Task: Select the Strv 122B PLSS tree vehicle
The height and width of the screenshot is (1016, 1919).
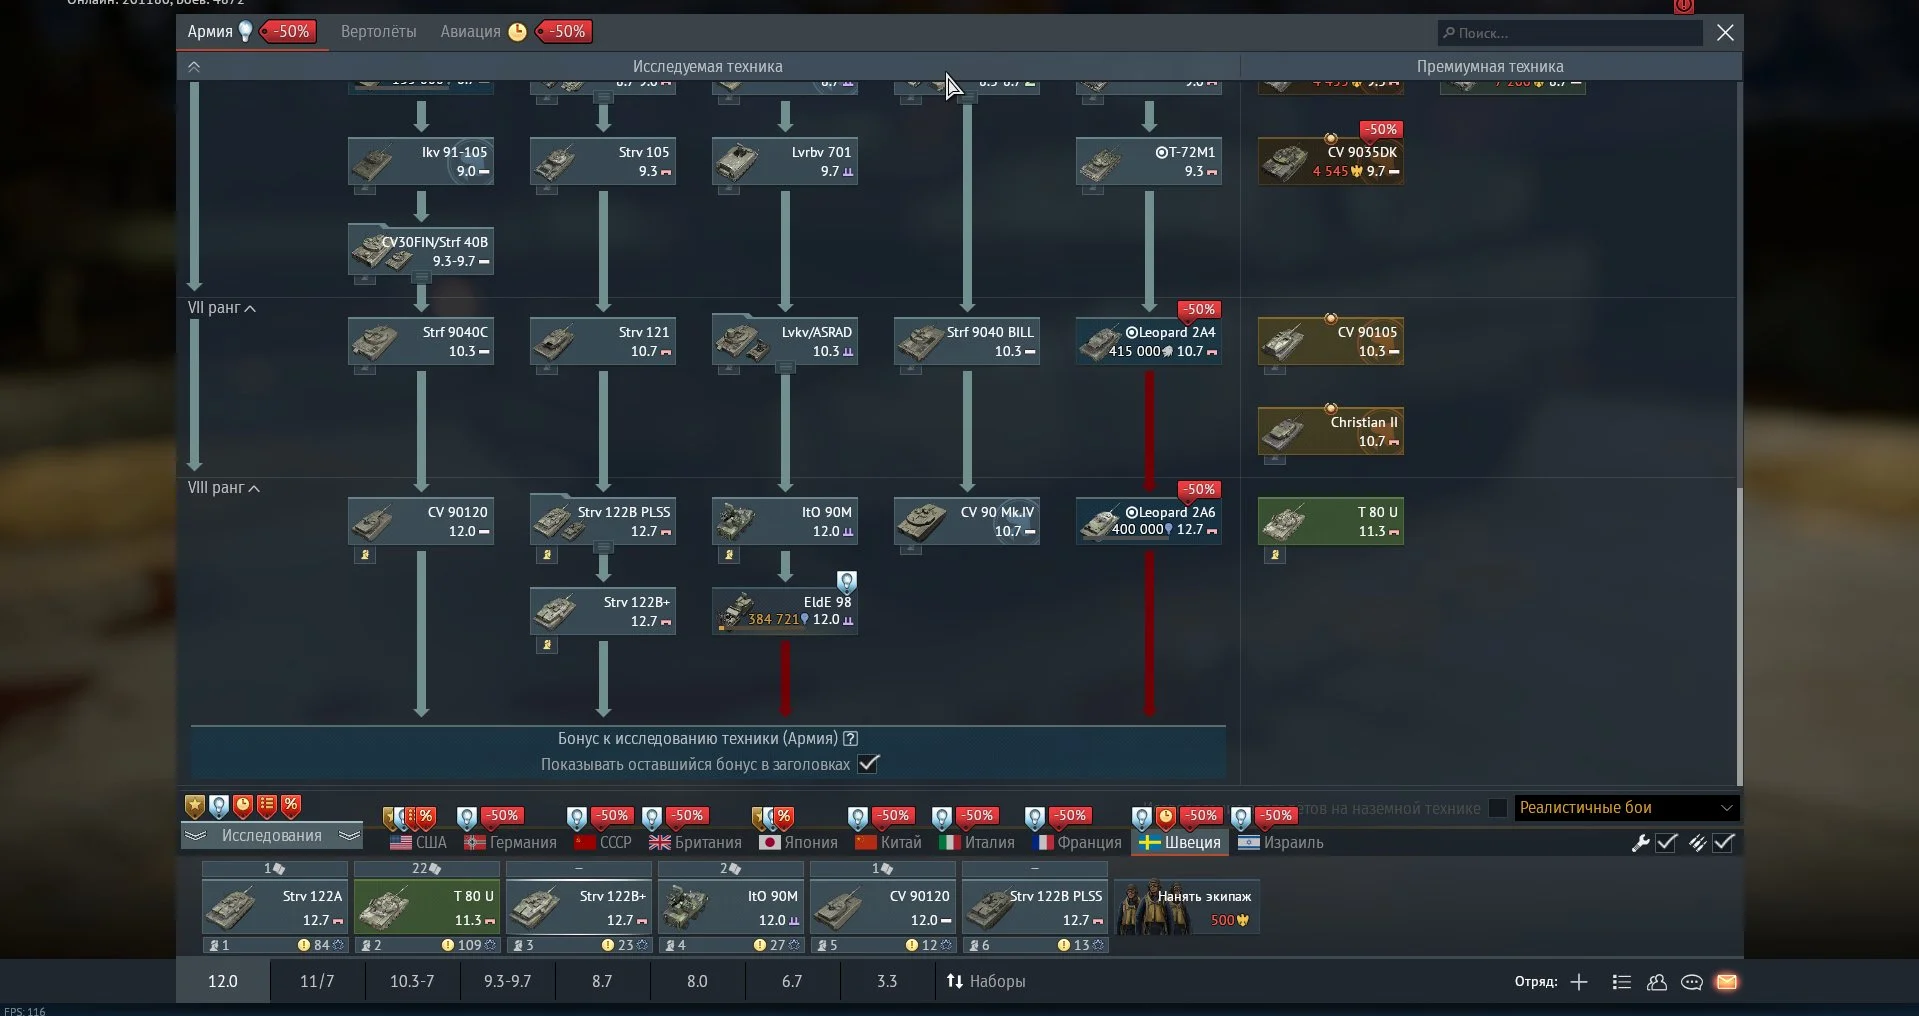Action: 603,521
